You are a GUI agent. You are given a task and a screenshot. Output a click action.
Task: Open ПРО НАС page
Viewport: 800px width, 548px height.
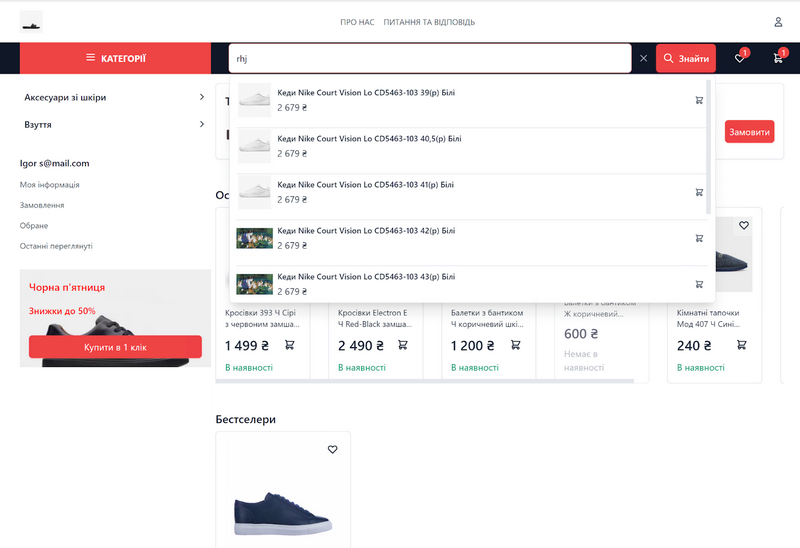[357, 22]
